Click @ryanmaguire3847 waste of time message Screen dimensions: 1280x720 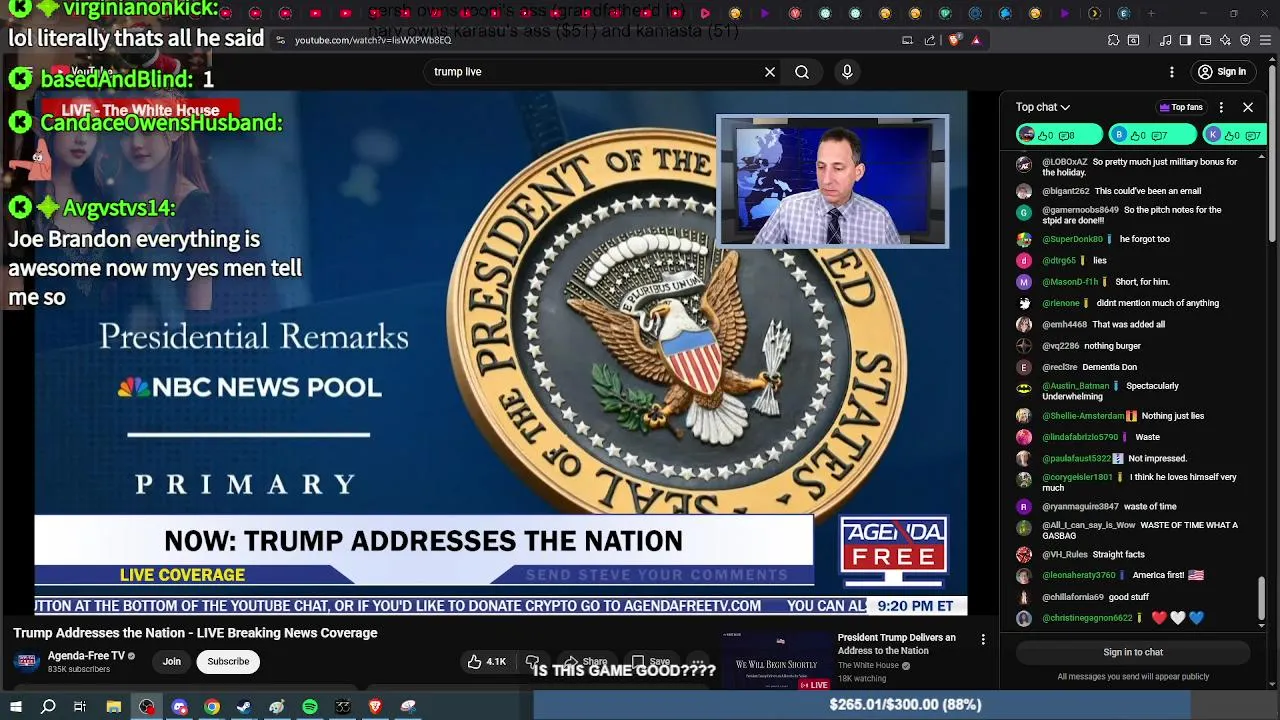click(x=1134, y=507)
